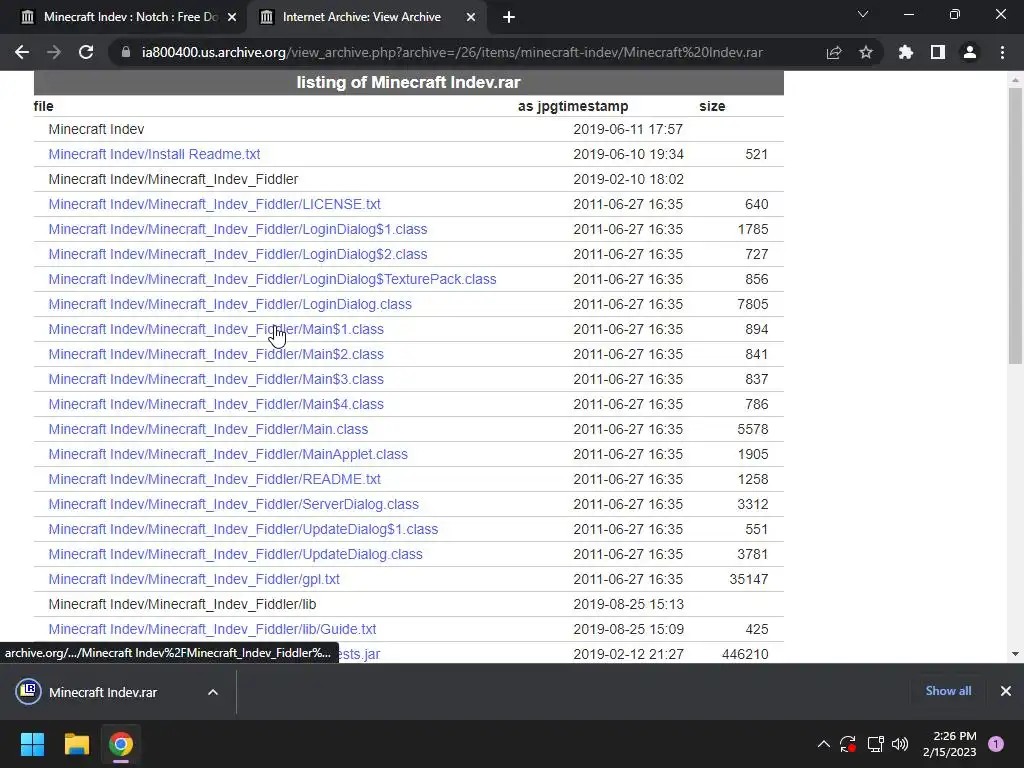The image size is (1024, 768).
Task: Show hidden system tray icons
Action: [824, 744]
